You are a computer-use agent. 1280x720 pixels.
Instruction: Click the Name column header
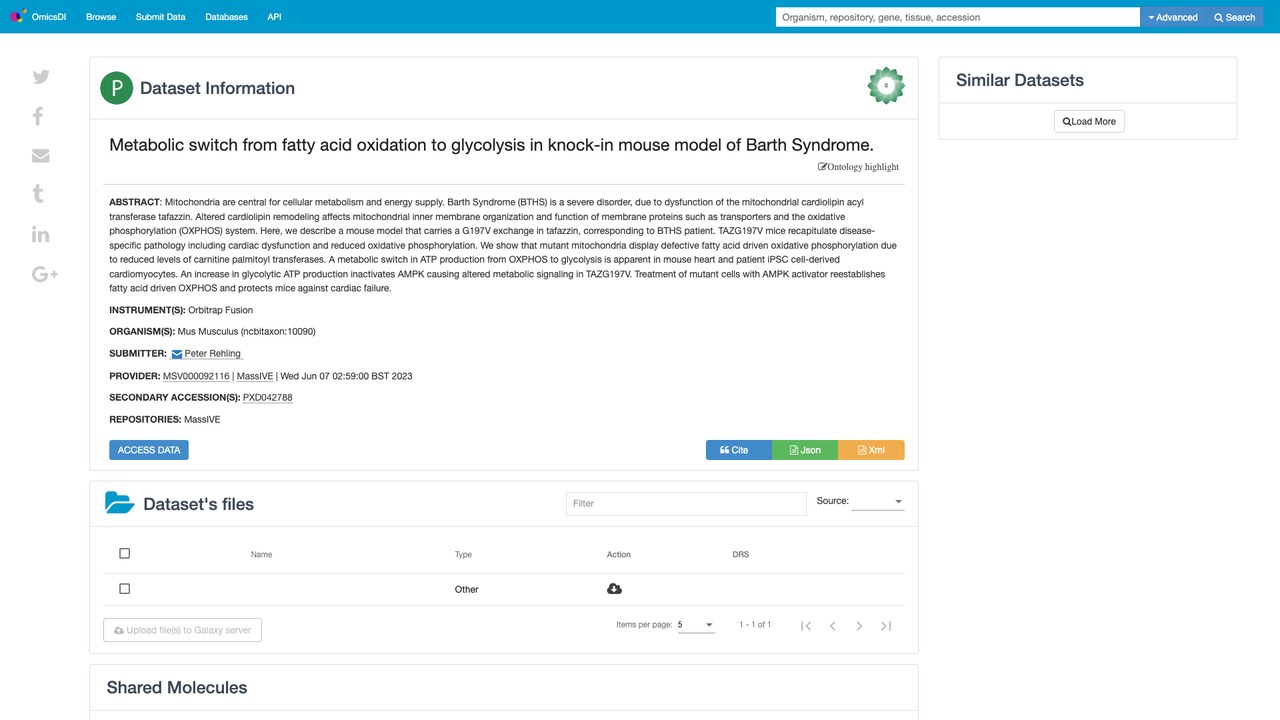[261, 554]
